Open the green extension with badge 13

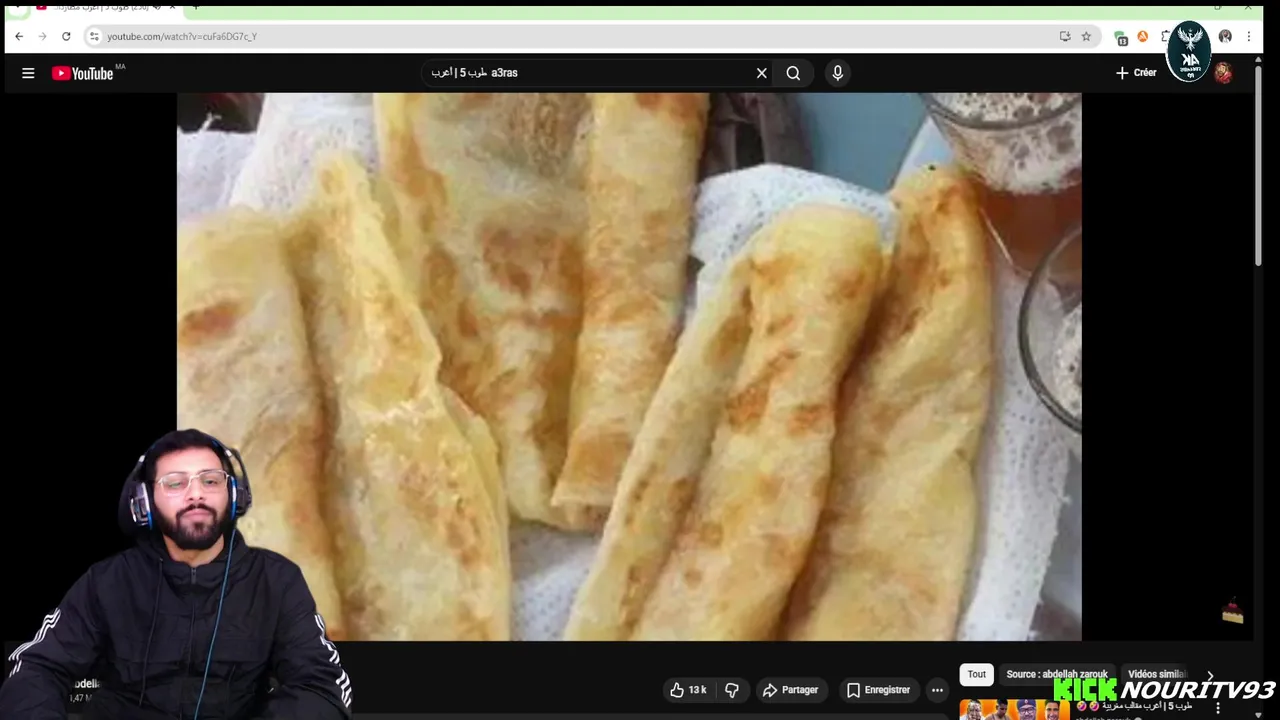click(x=1121, y=37)
